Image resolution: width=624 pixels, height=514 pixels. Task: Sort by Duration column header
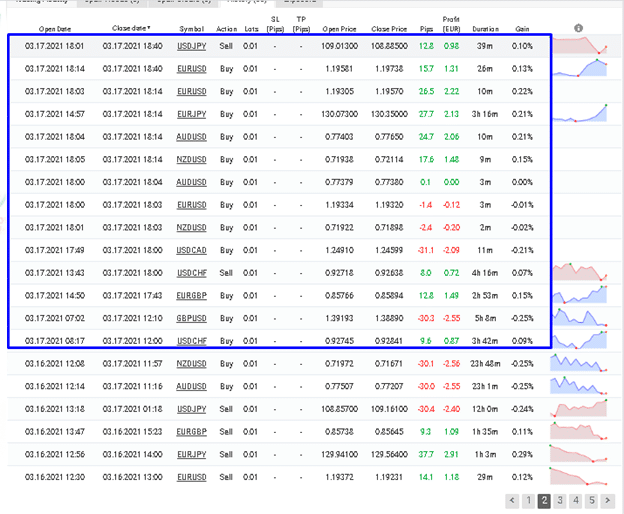click(x=485, y=29)
